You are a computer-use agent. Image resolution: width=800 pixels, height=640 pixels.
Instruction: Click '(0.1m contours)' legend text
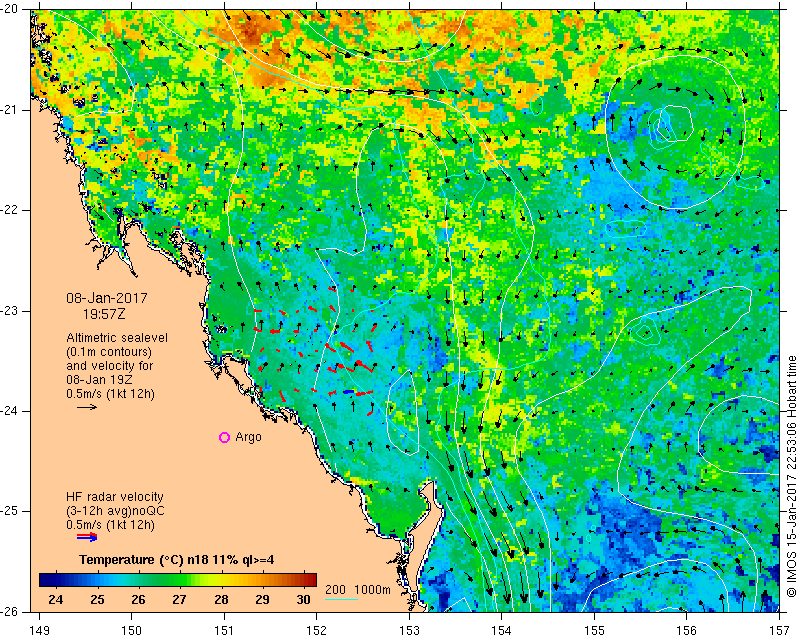click(109, 352)
